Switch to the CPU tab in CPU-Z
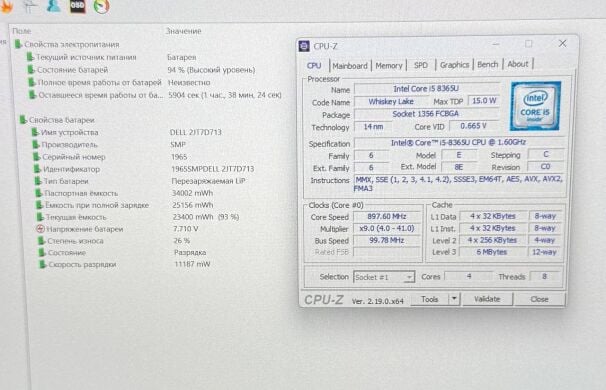Viewport: 606px width, 390px height. 314,65
